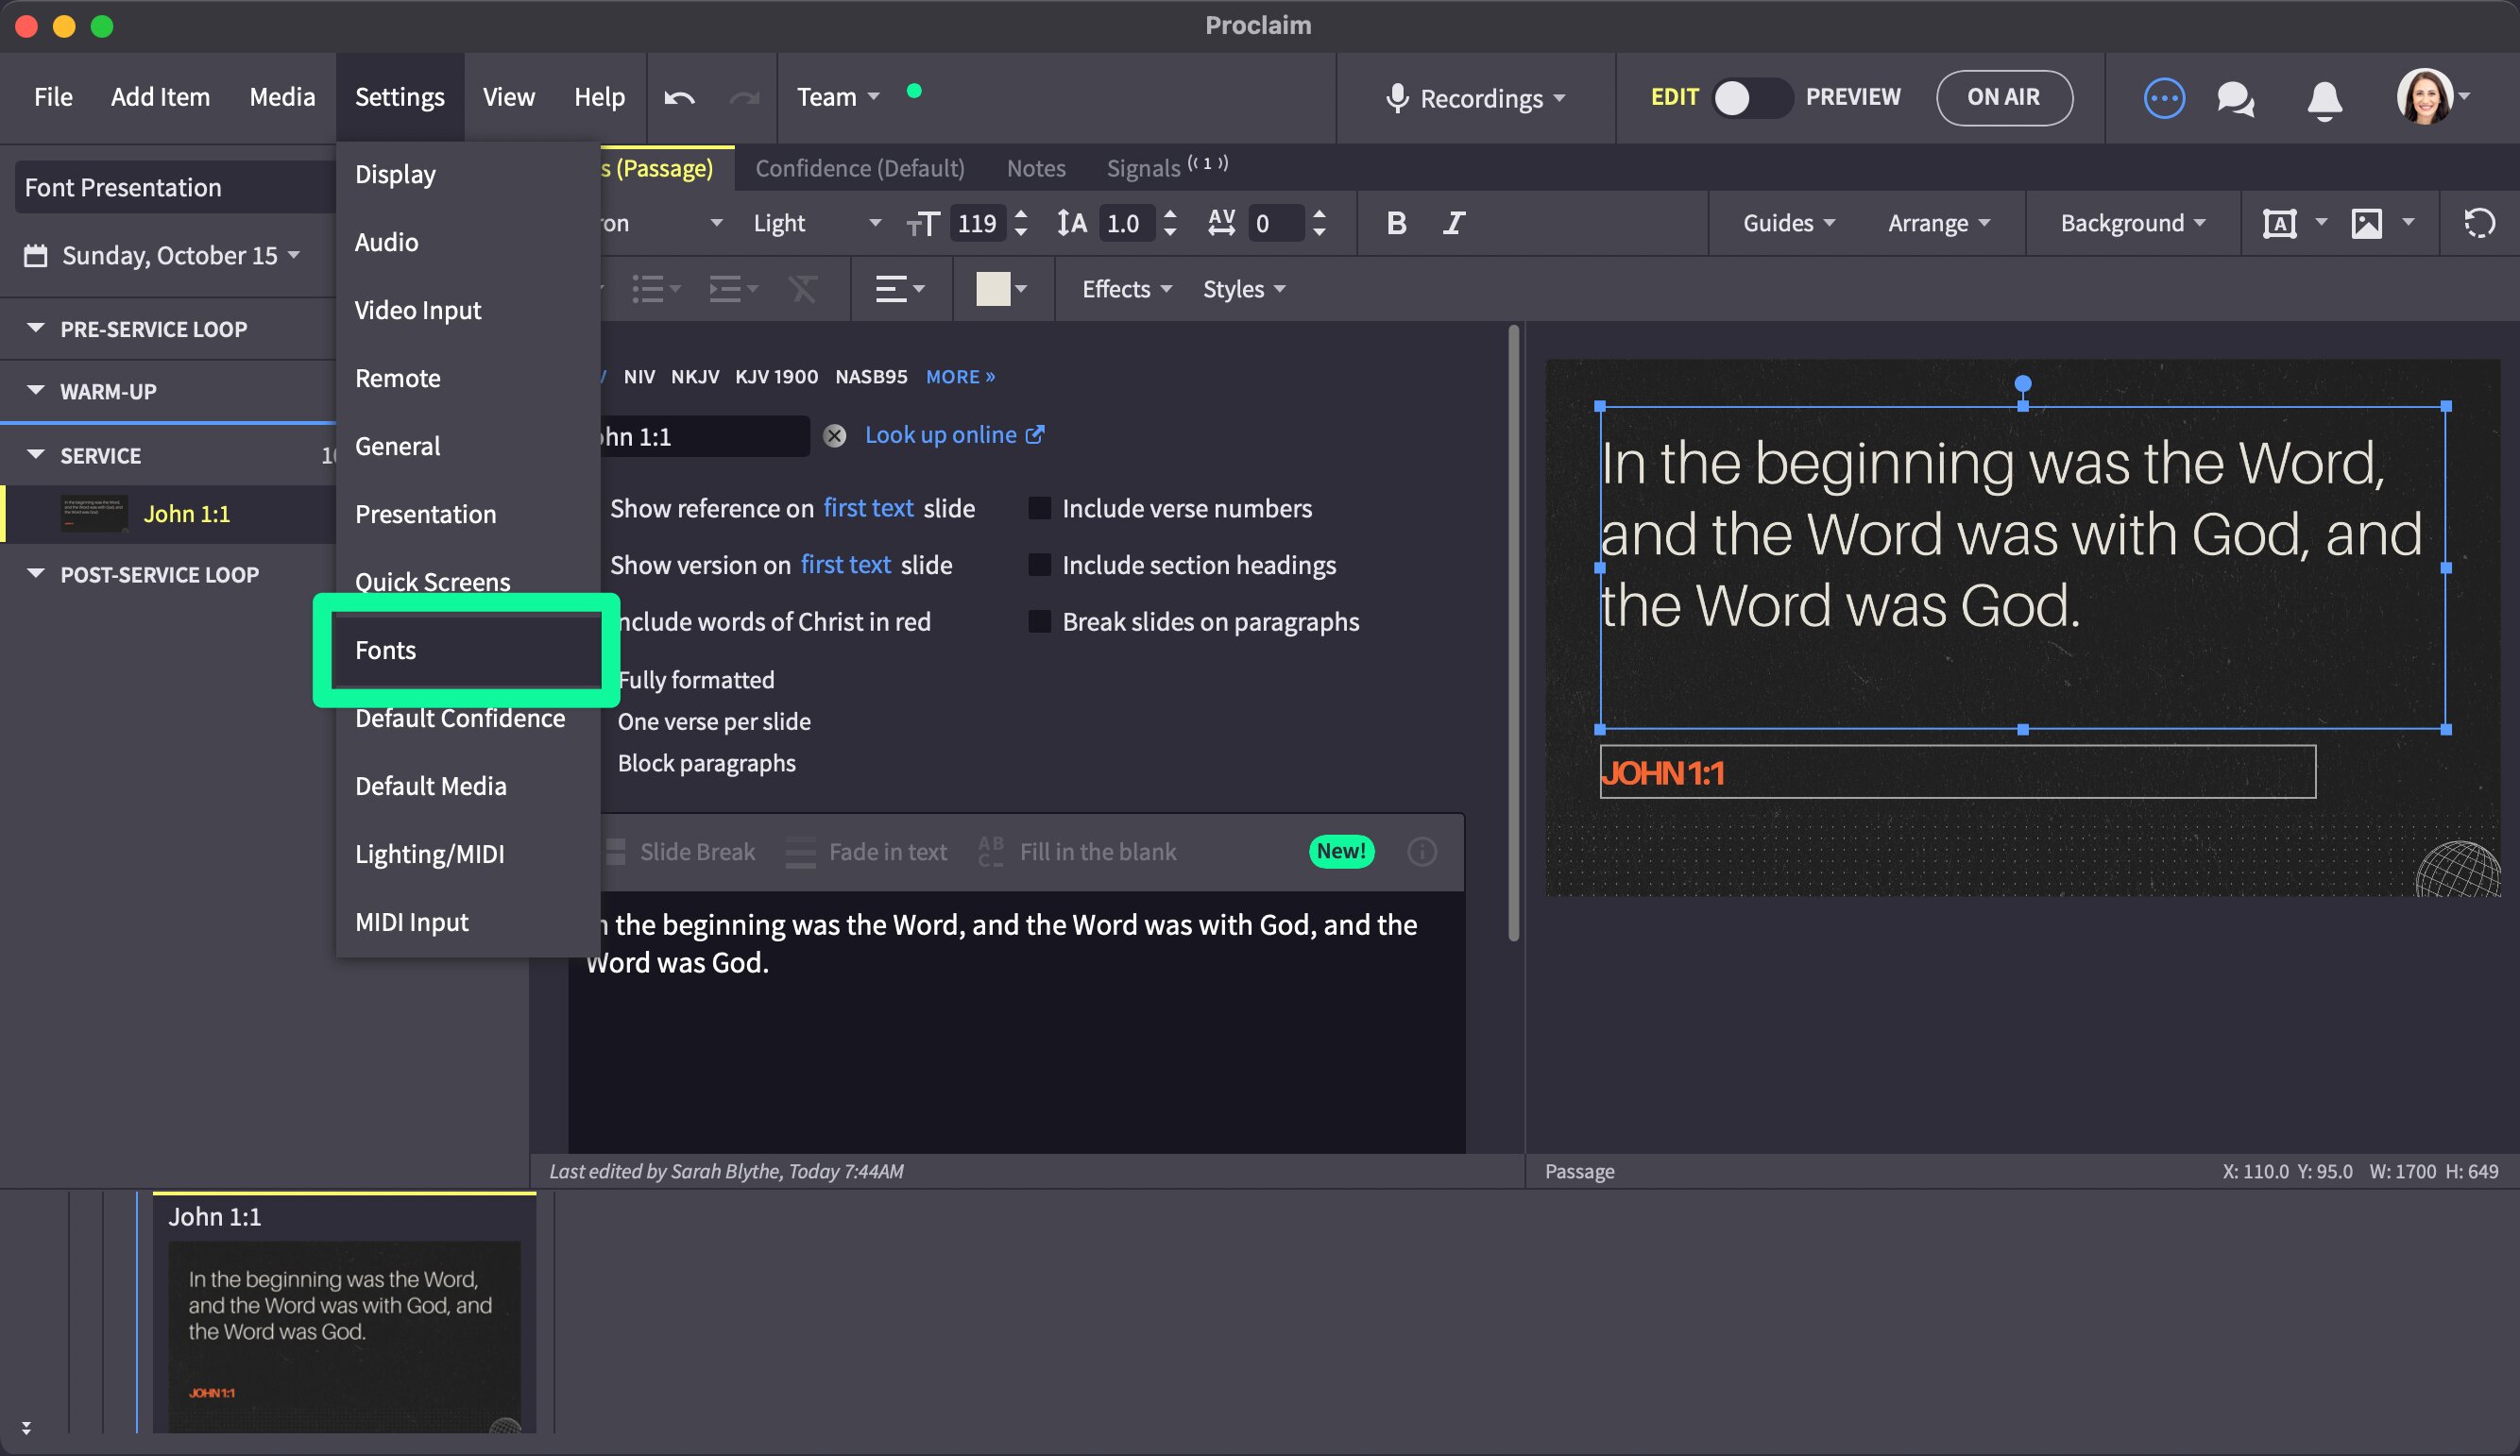The width and height of the screenshot is (2520, 1456).
Task: Click the MORE » versions link
Action: pyautogui.click(x=960, y=377)
